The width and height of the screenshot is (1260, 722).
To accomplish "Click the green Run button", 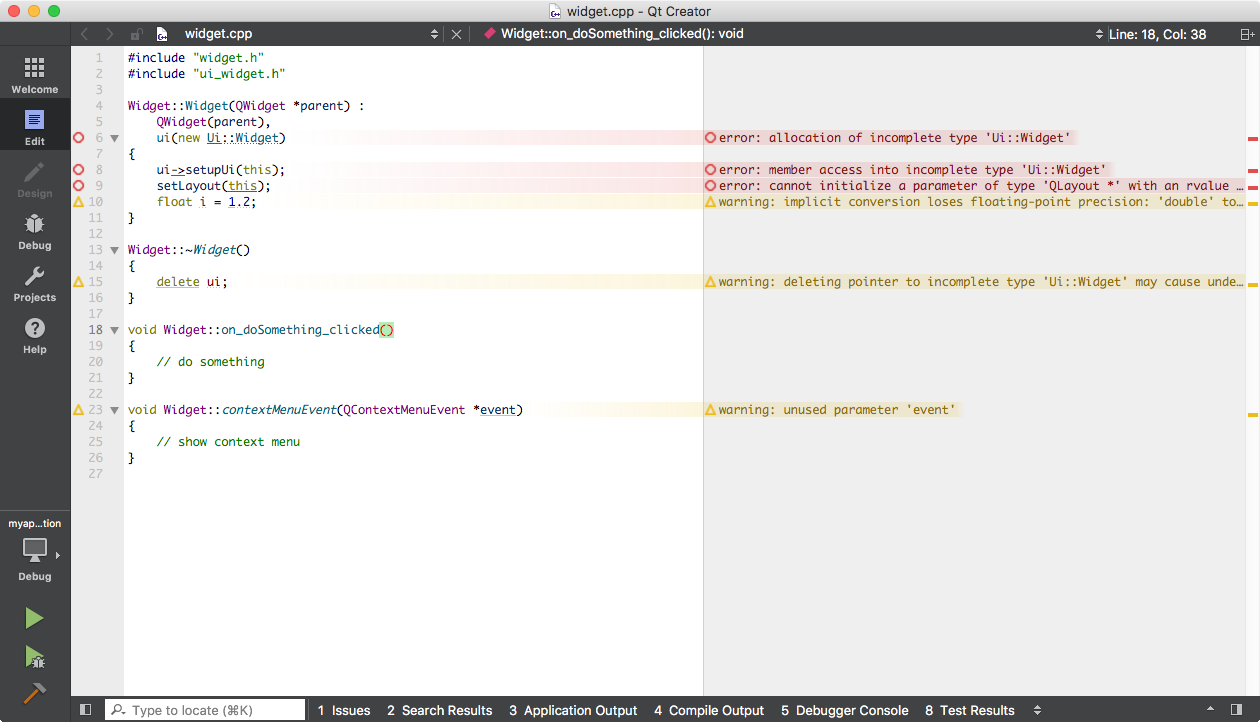I will [x=35, y=618].
